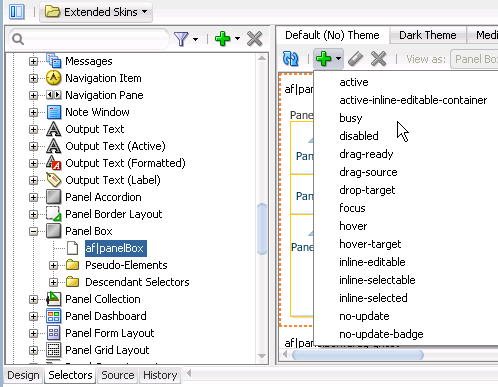The height and width of the screenshot is (387, 498).
Task: Click the Panel Form Layout icon
Action: point(53,333)
